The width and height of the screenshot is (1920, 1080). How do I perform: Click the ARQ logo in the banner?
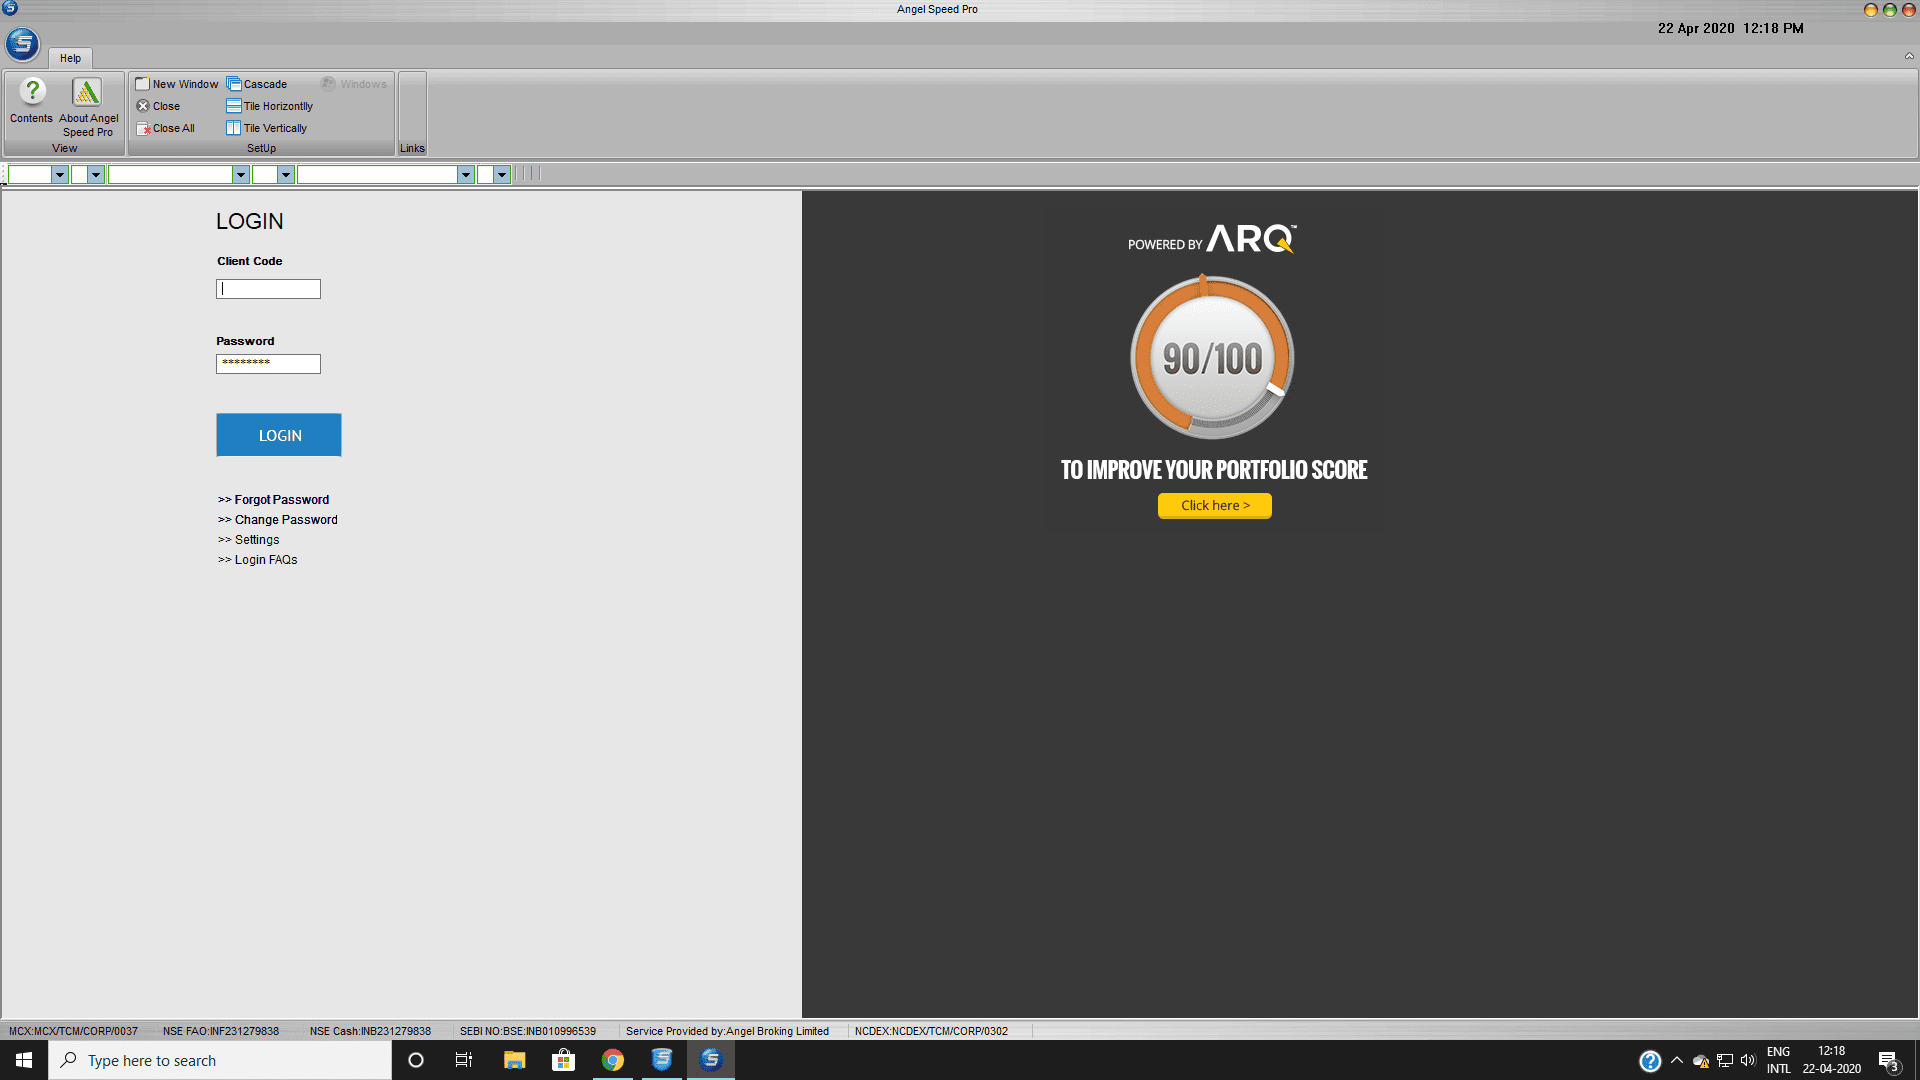click(x=1251, y=239)
